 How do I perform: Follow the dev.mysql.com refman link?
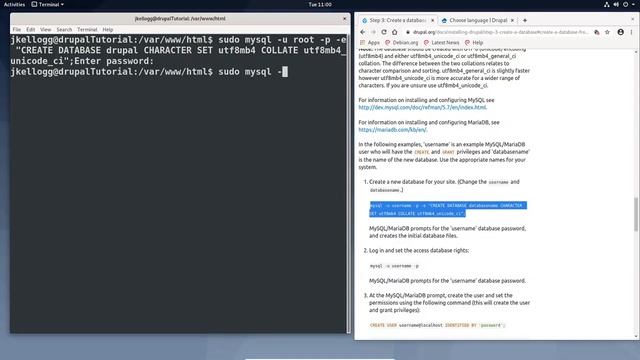click(x=422, y=107)
